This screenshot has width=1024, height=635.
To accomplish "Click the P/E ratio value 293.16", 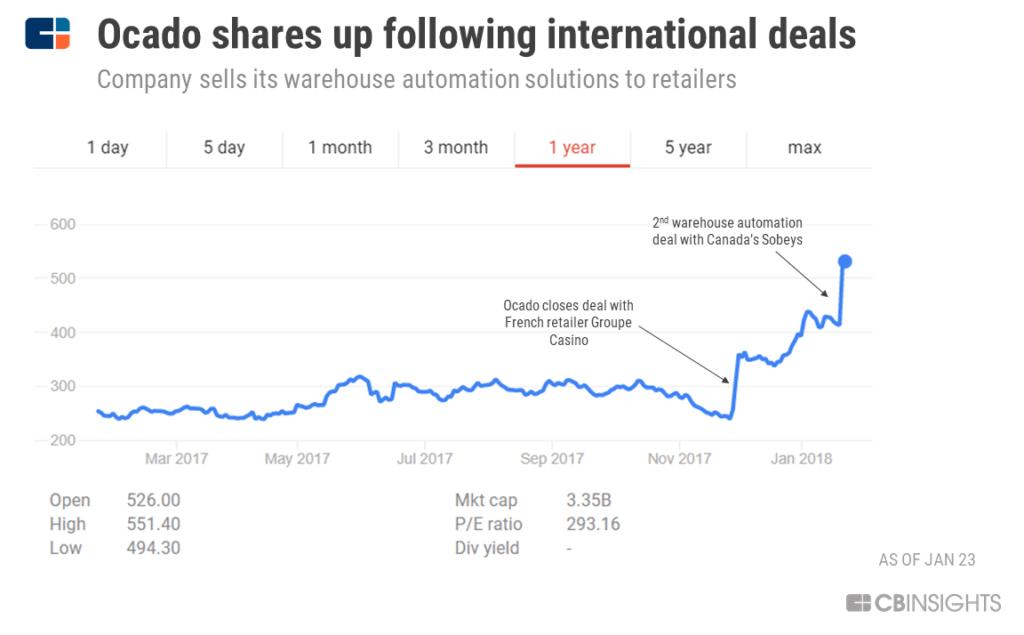I will point(593,524).
